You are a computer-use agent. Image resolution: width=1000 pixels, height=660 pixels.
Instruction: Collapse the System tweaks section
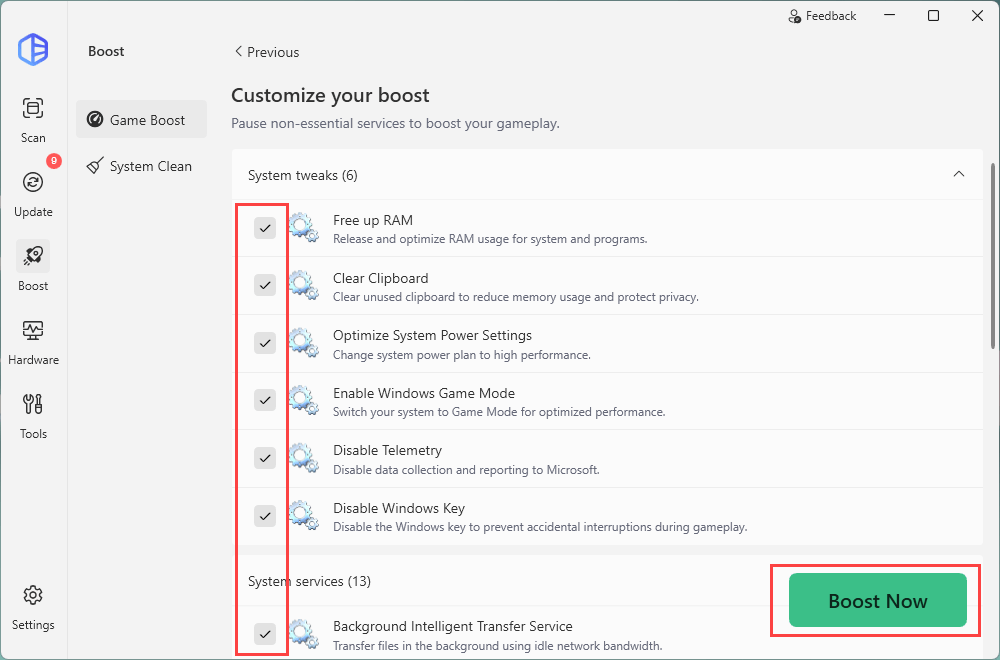point(959,175)
